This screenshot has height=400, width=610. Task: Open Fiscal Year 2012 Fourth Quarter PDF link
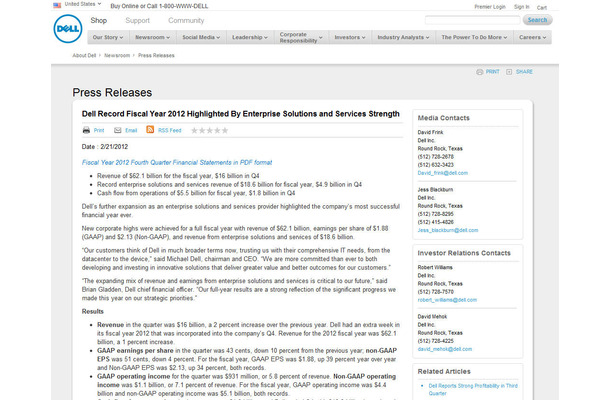click(177, 163)
